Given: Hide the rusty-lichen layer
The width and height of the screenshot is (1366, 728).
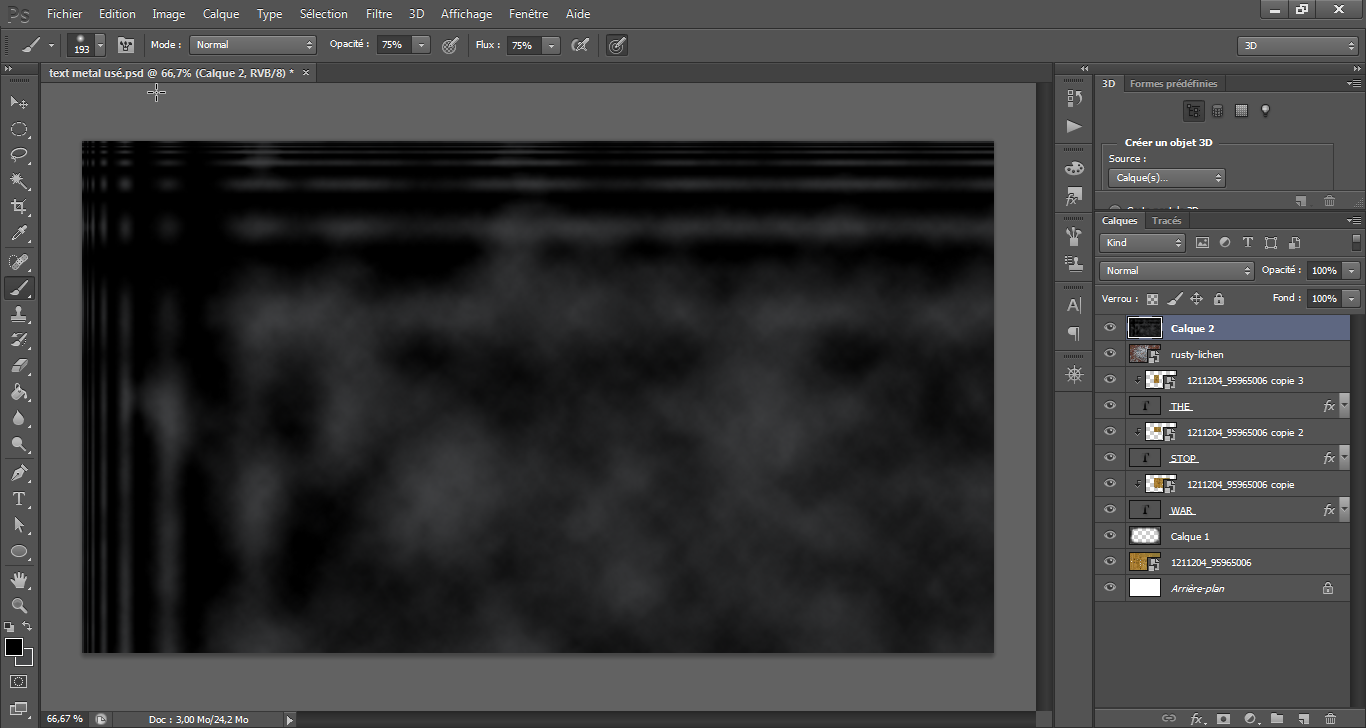Looking at the screenshot, I should click(x=1109, y=354).
